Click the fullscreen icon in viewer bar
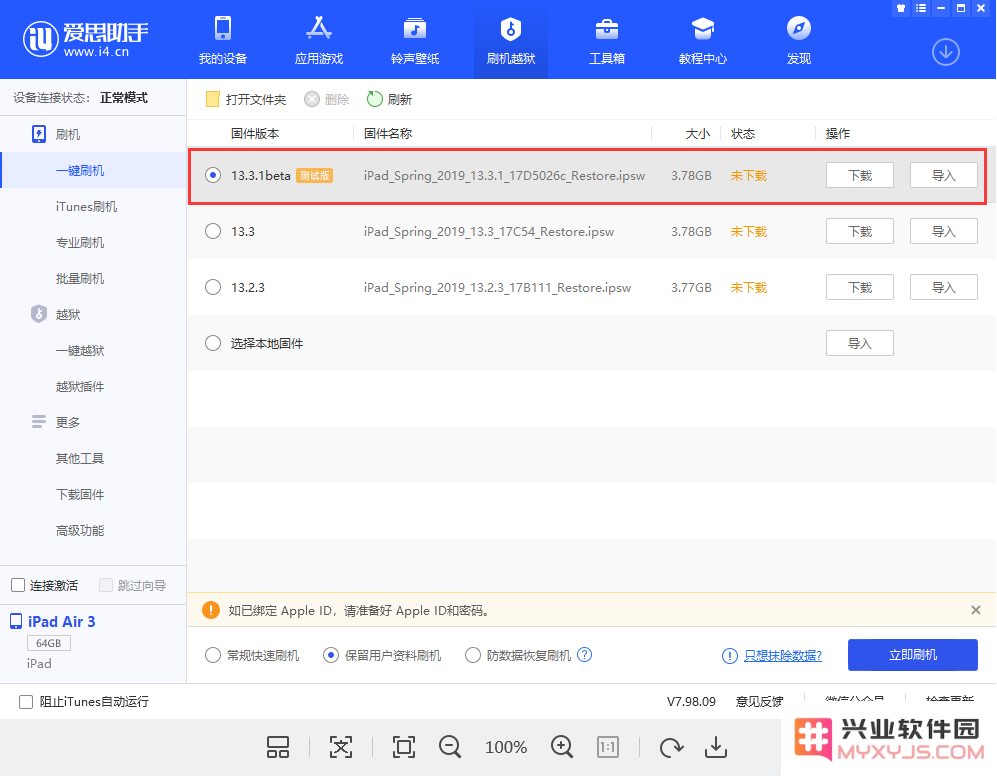 (404, 747)
